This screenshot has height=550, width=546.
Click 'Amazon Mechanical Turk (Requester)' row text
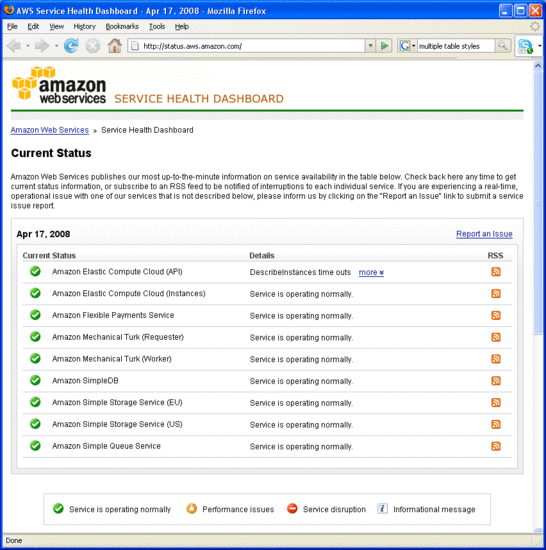[x=117, y=337]
